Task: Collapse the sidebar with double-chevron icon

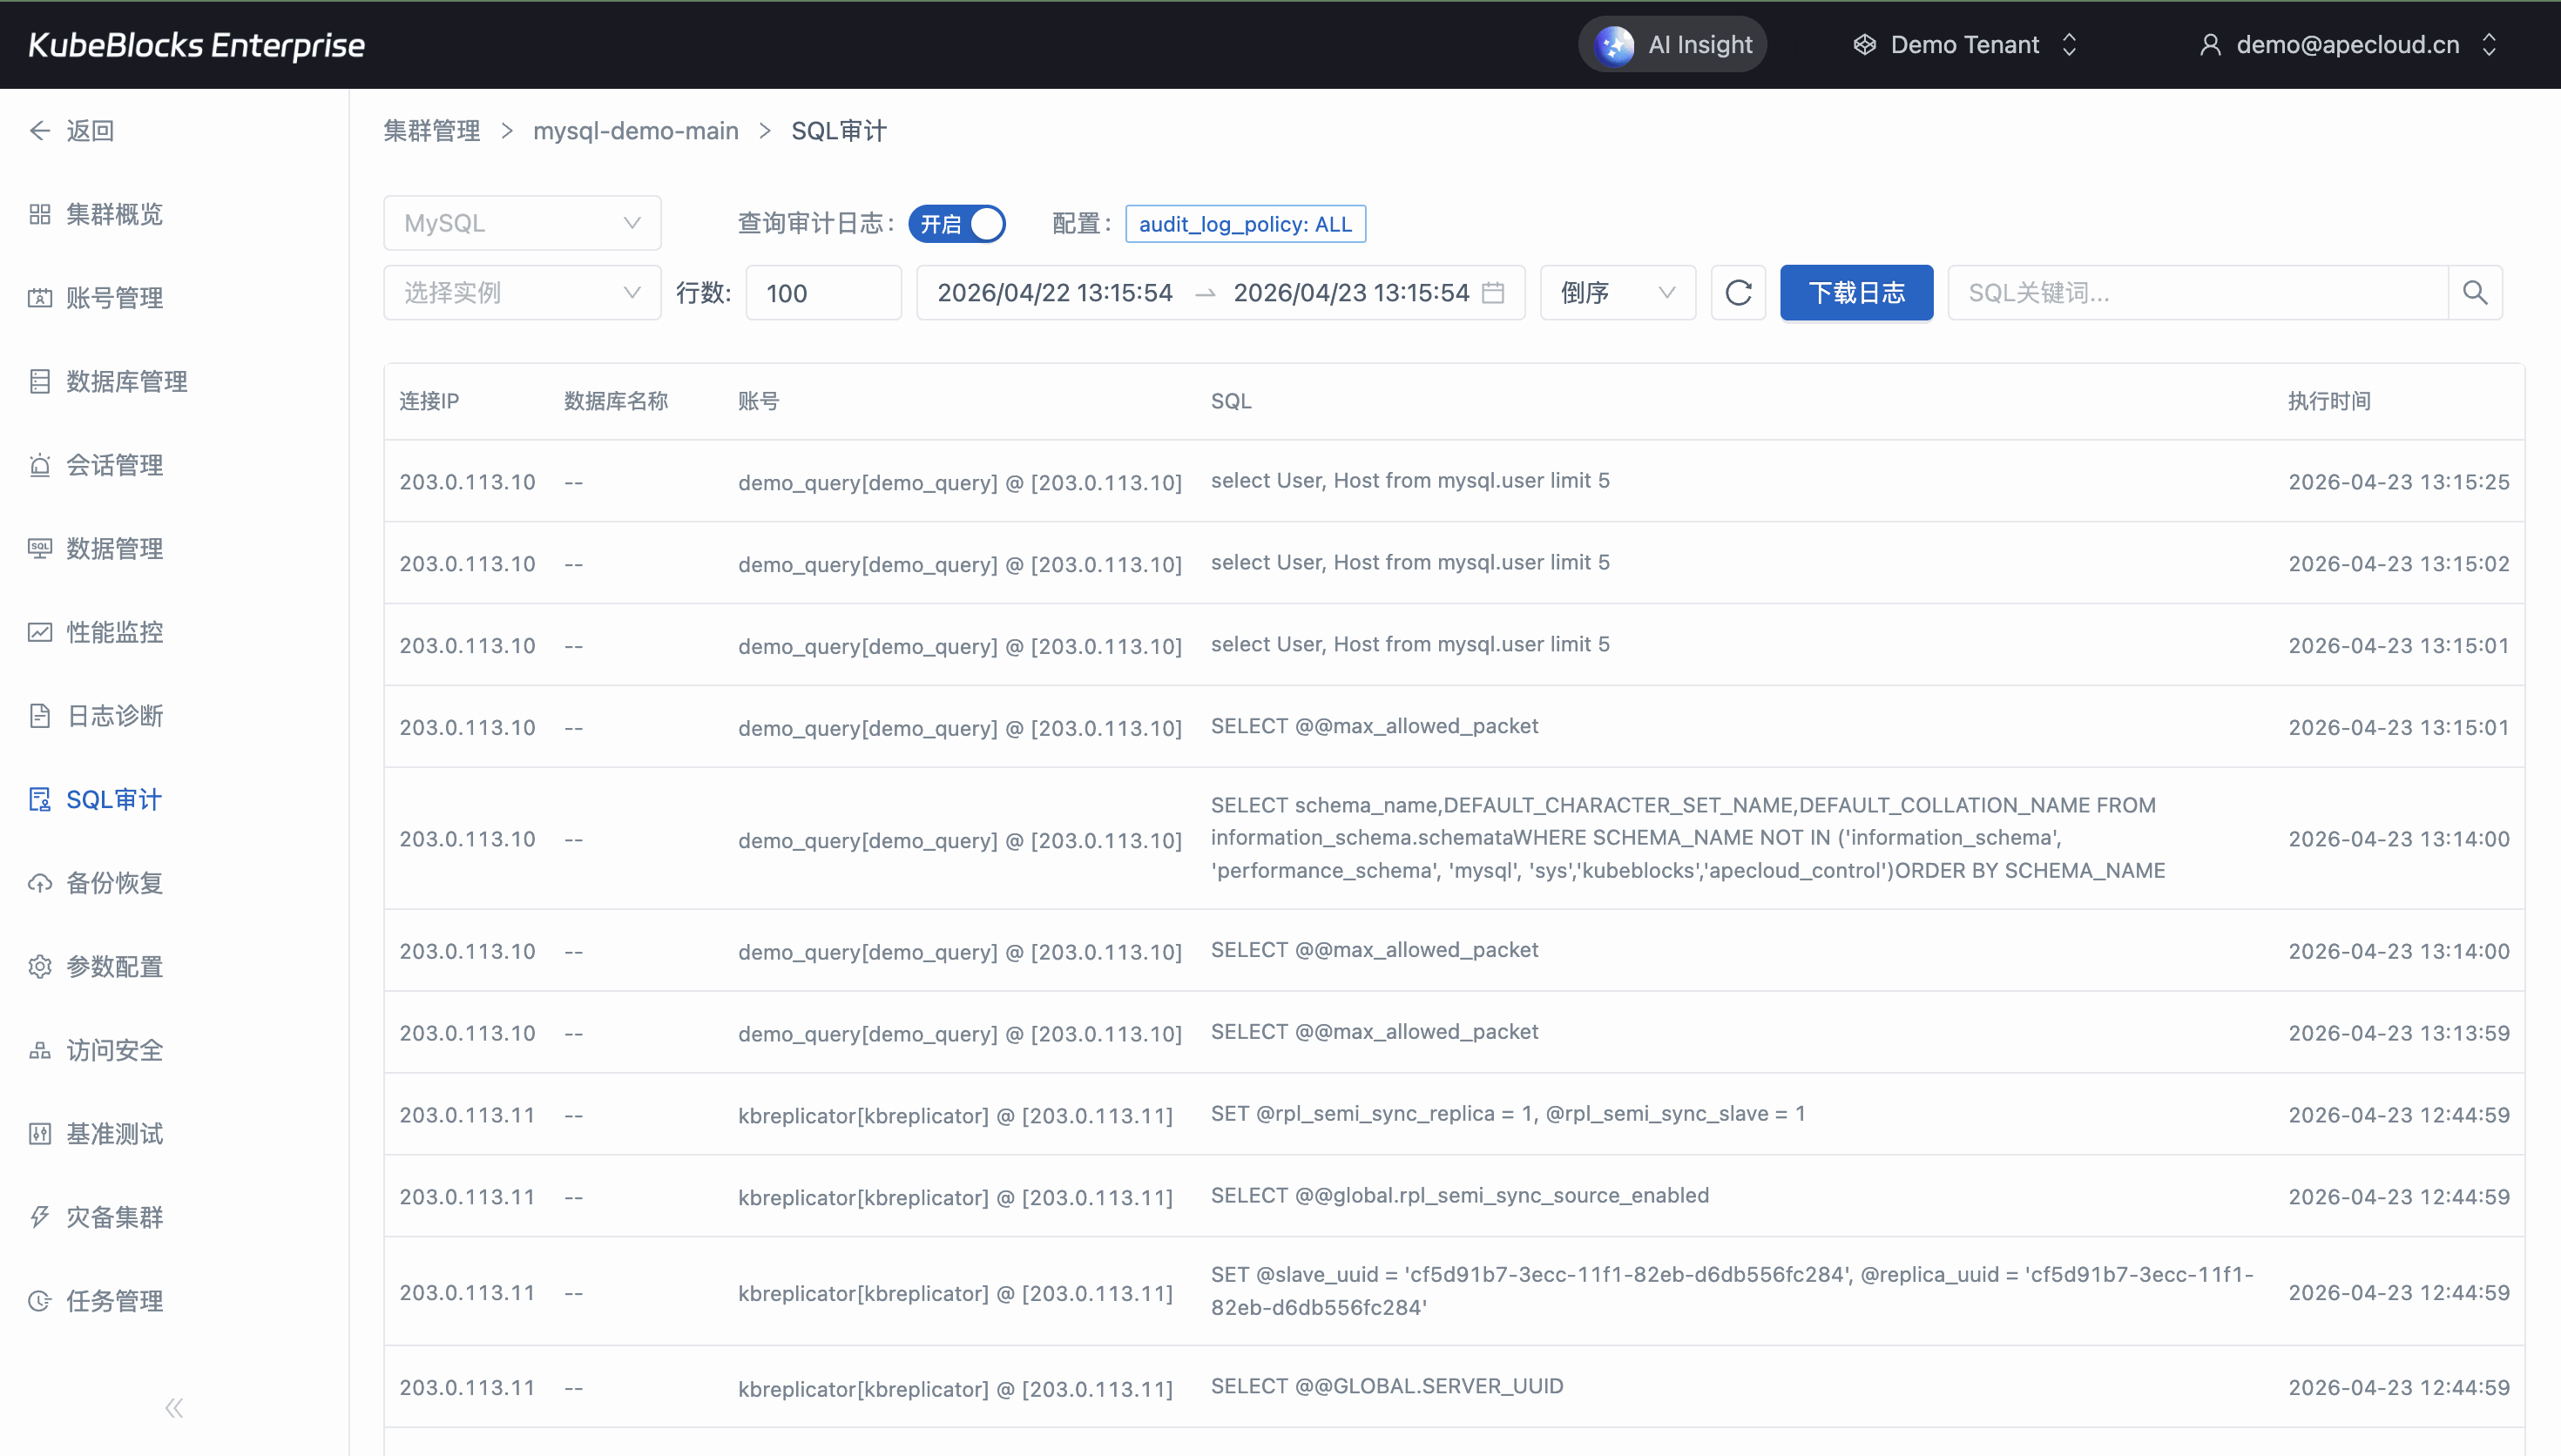Action: (x=174, y=1408)
